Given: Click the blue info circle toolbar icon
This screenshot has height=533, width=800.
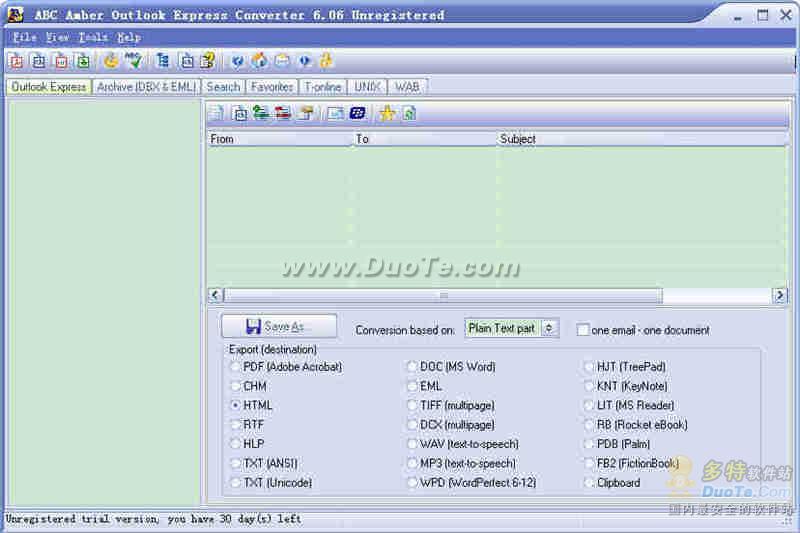Looking at the screenshot, I should coord(305,61).
